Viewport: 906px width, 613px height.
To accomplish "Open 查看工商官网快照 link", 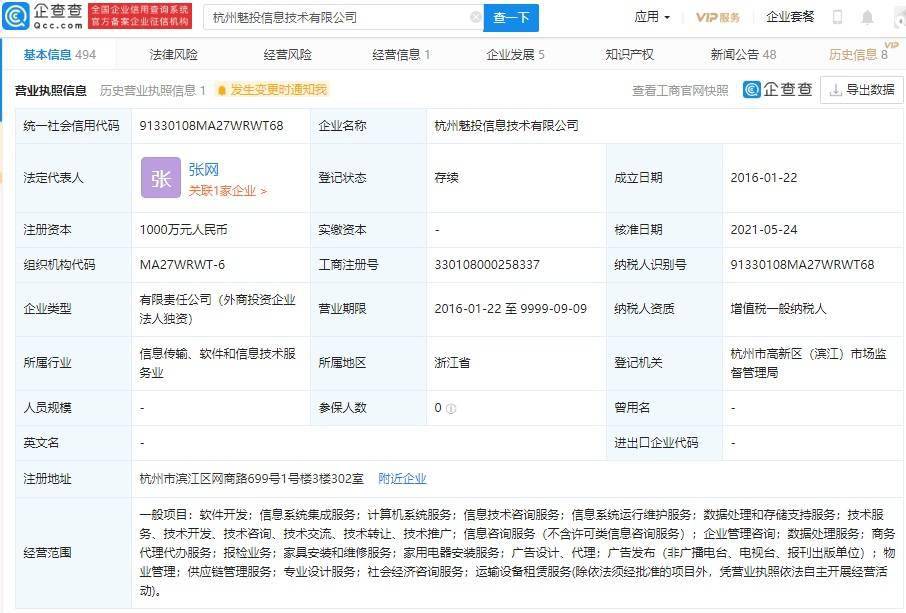I will coord(680,90).
